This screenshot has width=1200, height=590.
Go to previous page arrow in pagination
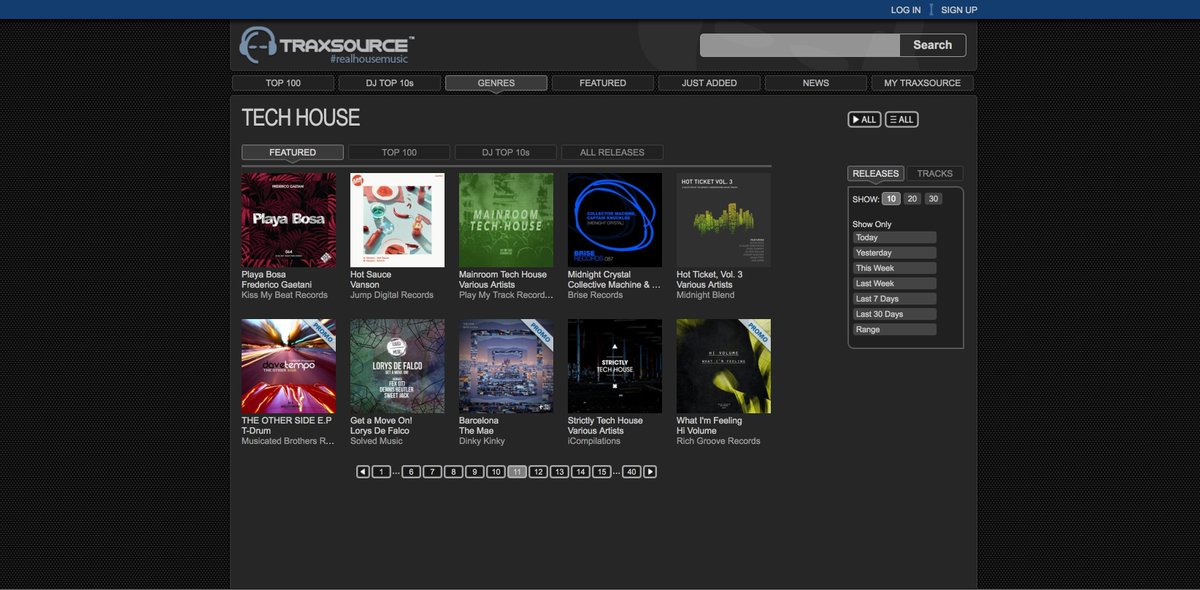(363, 472)
